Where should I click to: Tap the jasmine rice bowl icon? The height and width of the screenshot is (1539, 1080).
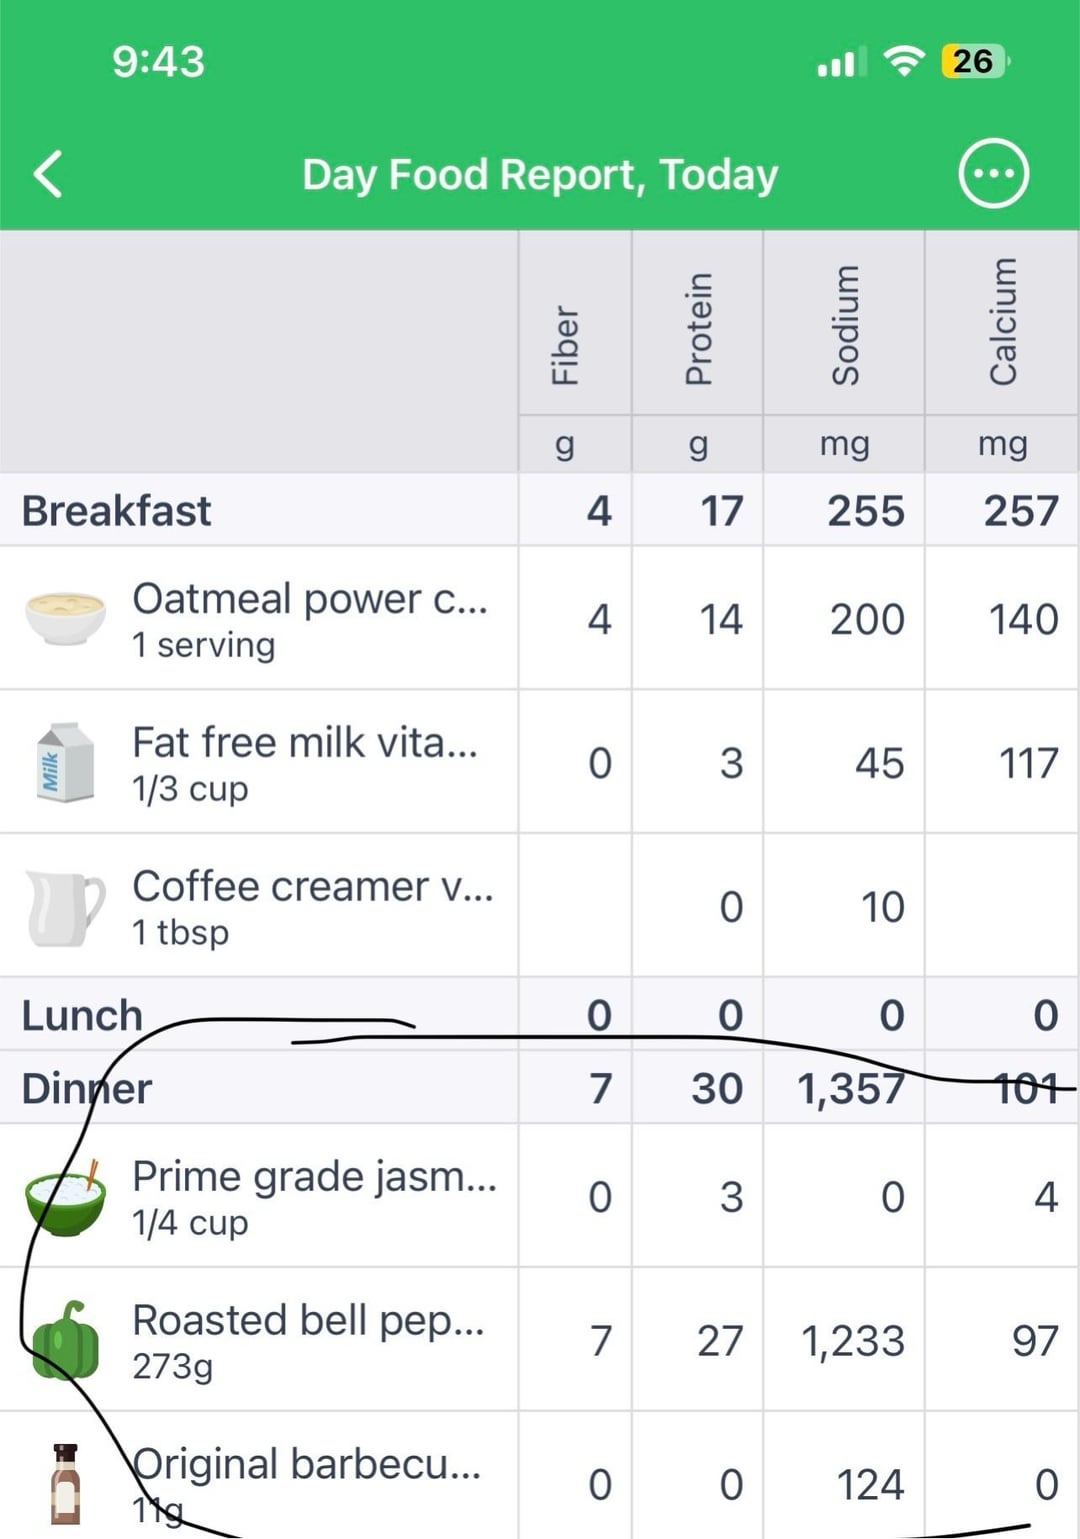click(65, 1196)
